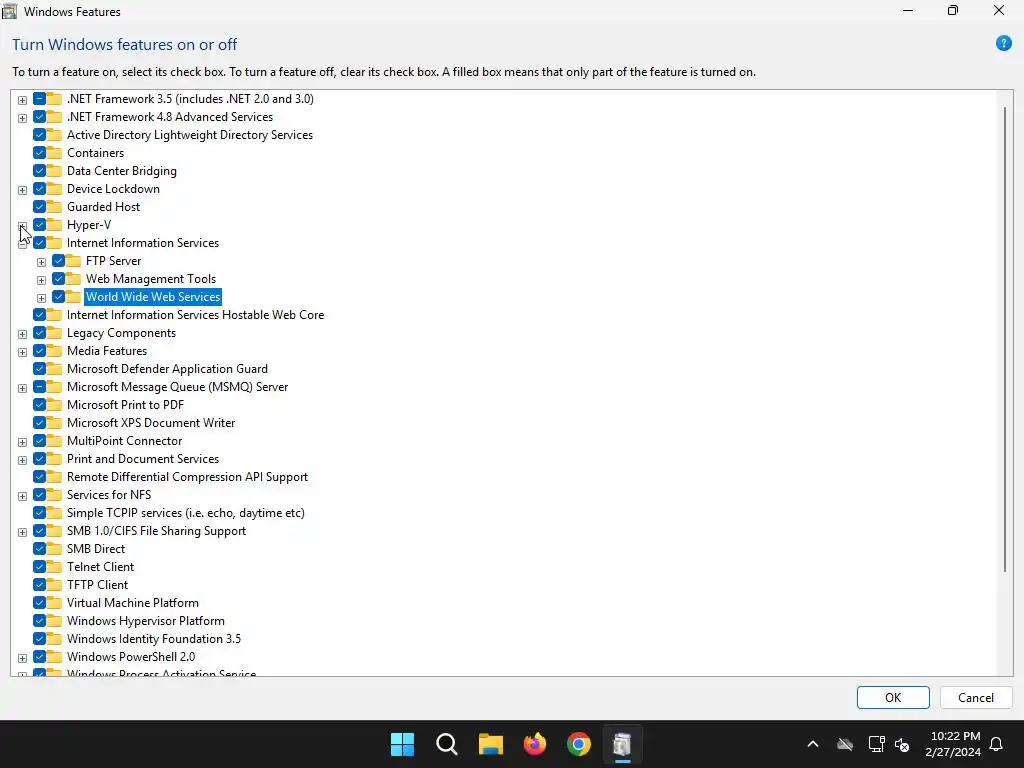
Task: Click the Legacy Components folder icon
Action: point(54,333)
